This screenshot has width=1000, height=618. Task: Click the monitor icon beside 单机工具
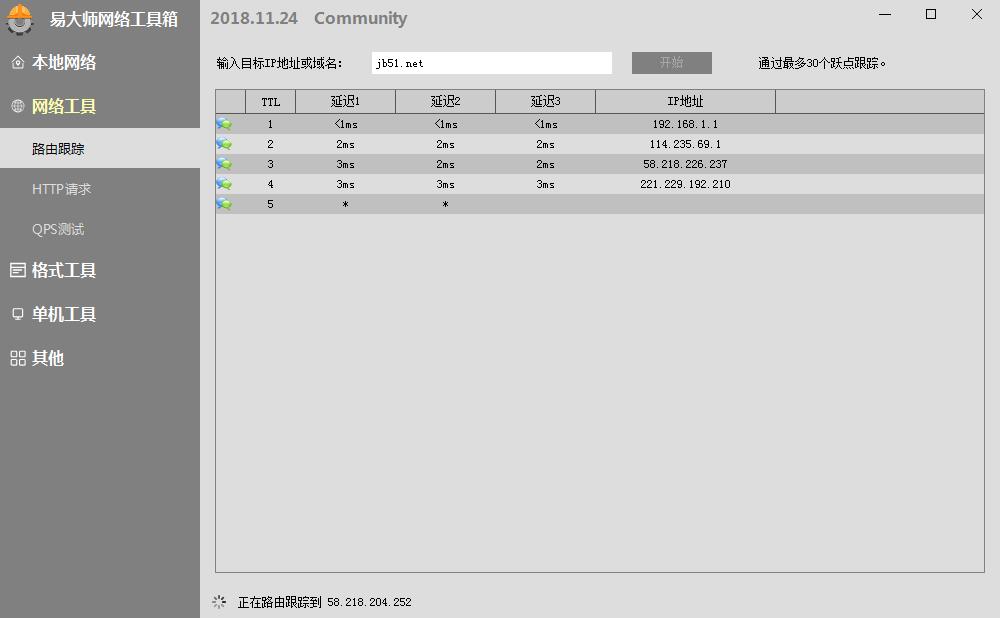click(x=17, y=314)
